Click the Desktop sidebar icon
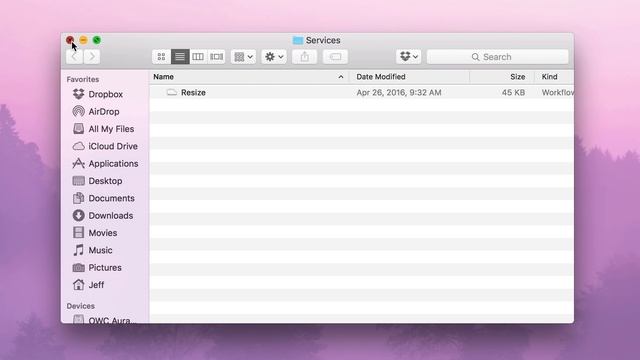Viewport: 640px width, 360px height. pos(78,181)
